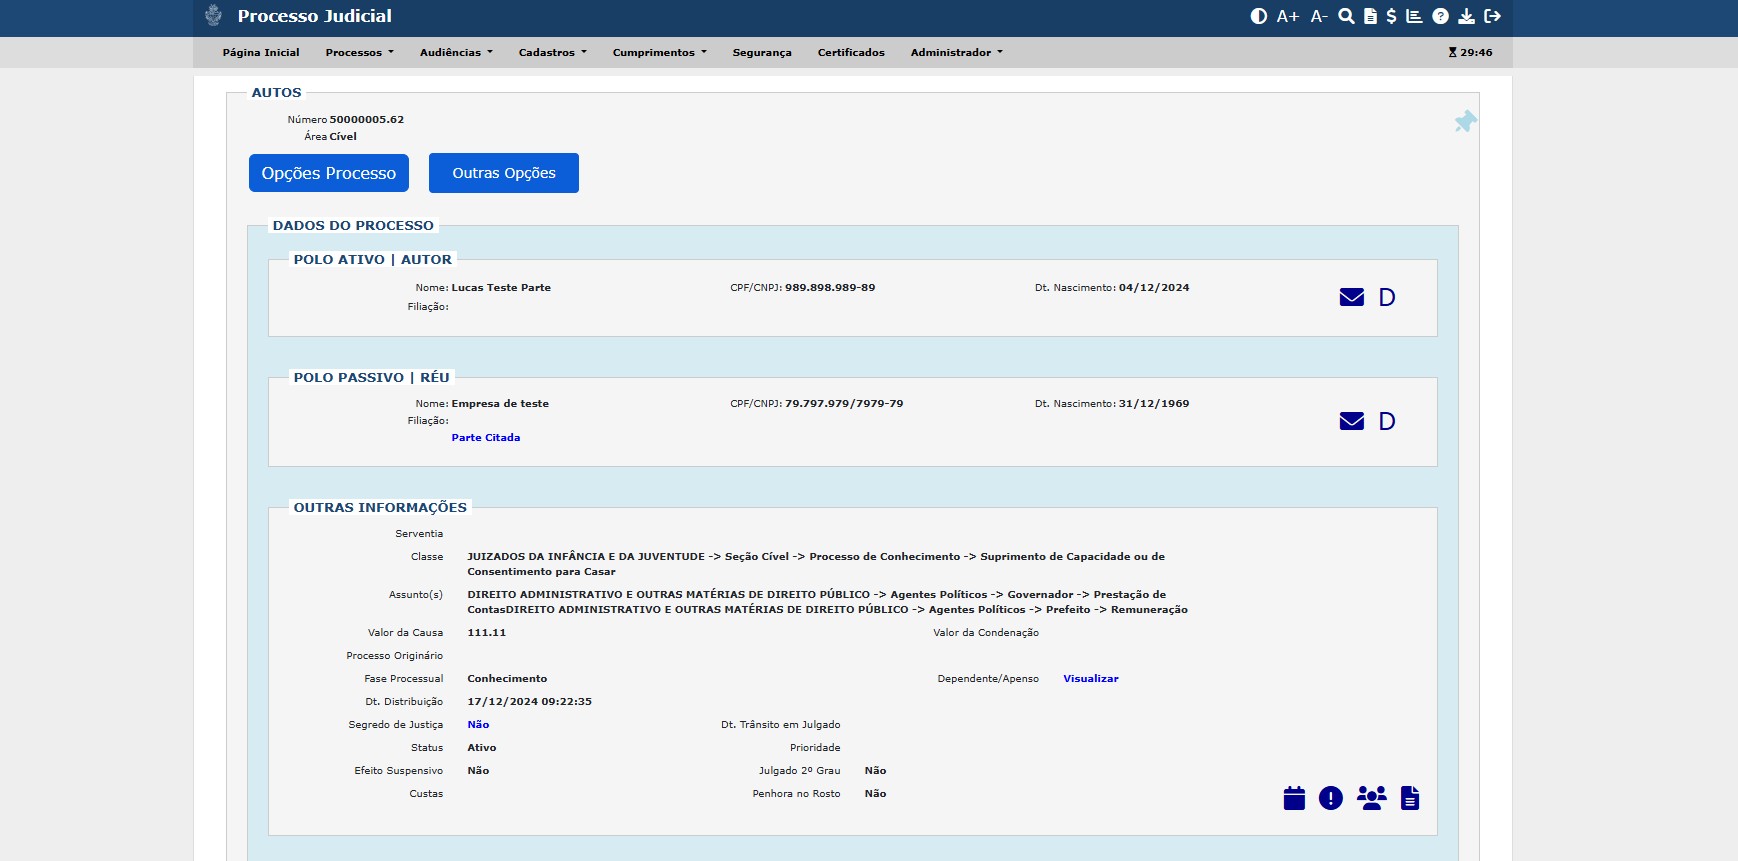This screenshot has width=1738, height=861.
Task: Click birth date 04/12/2024
Action: (x=1154, y=287)
